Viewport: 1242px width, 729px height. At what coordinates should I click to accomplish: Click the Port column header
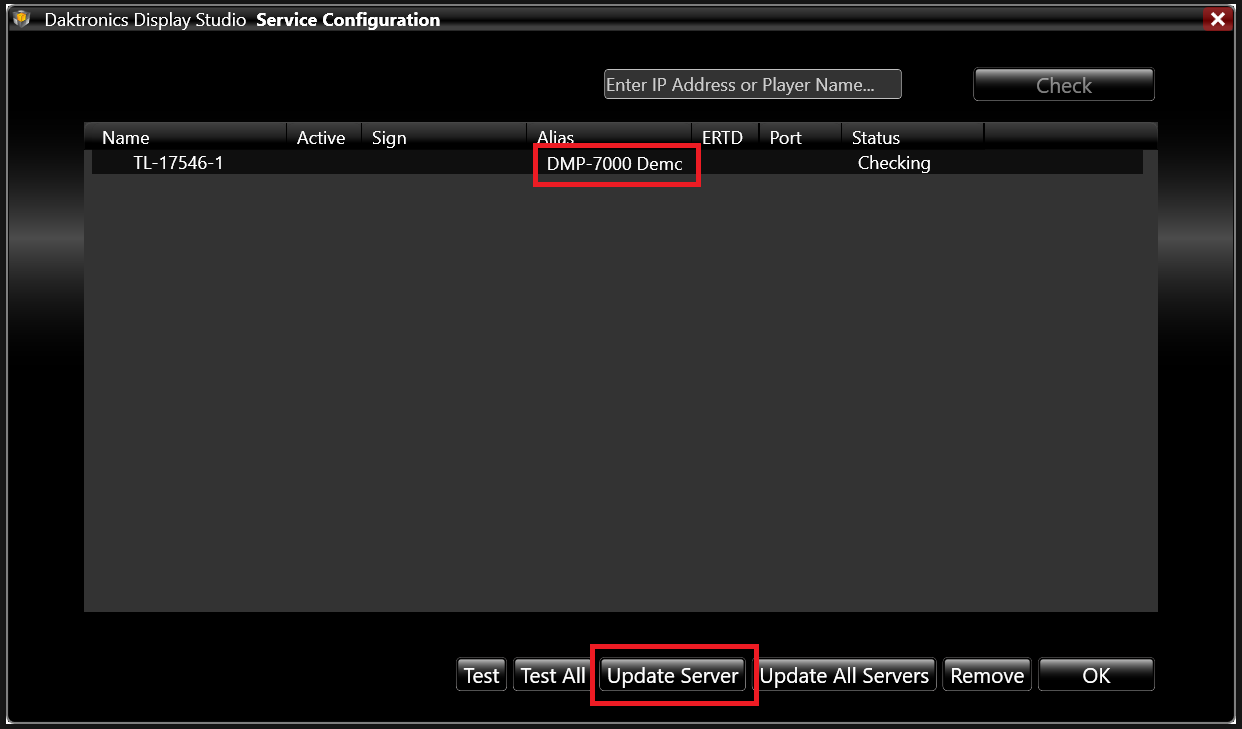tap(786, 137)
